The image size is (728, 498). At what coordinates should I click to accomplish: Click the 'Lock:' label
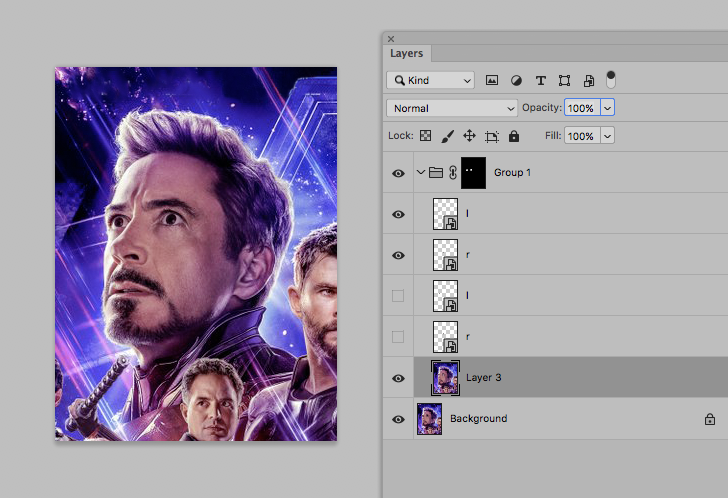click(400, 136)
